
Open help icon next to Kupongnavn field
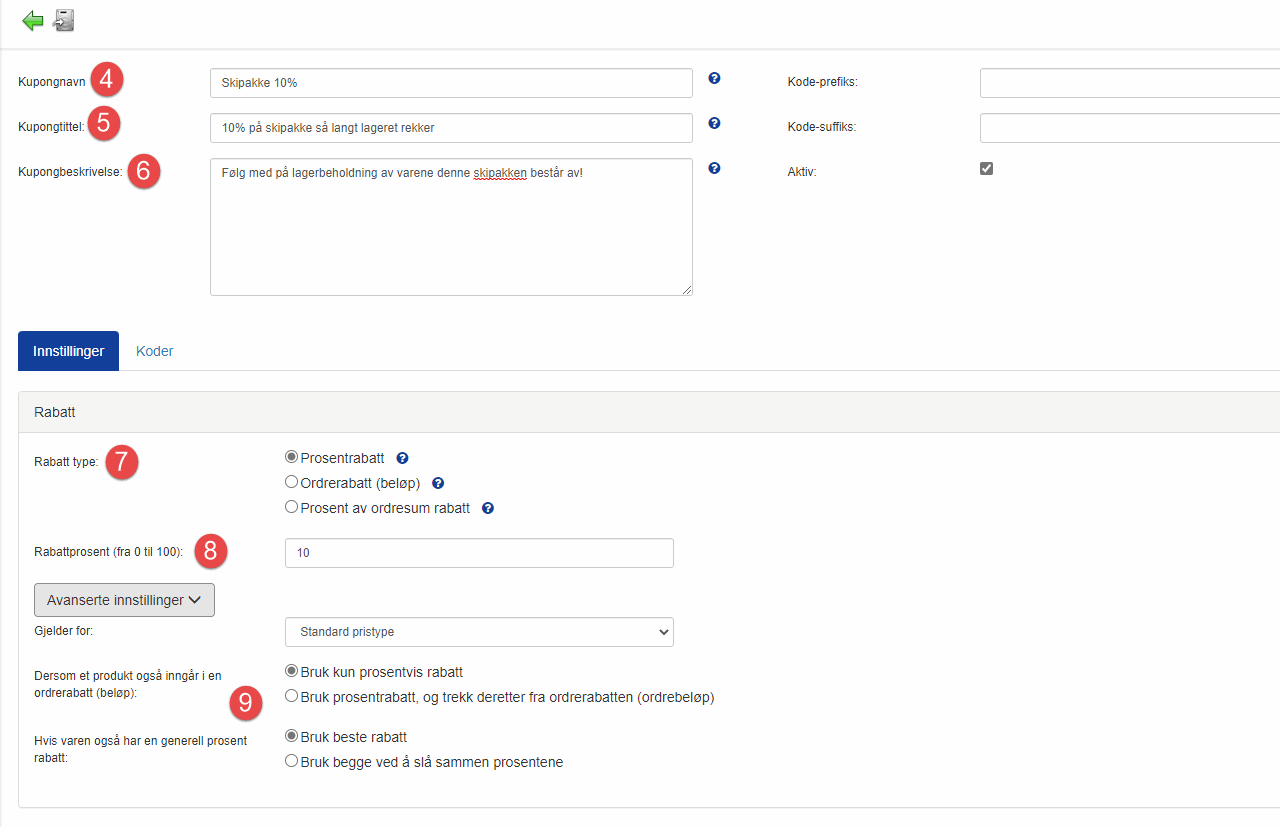click(x=714, y=78)
